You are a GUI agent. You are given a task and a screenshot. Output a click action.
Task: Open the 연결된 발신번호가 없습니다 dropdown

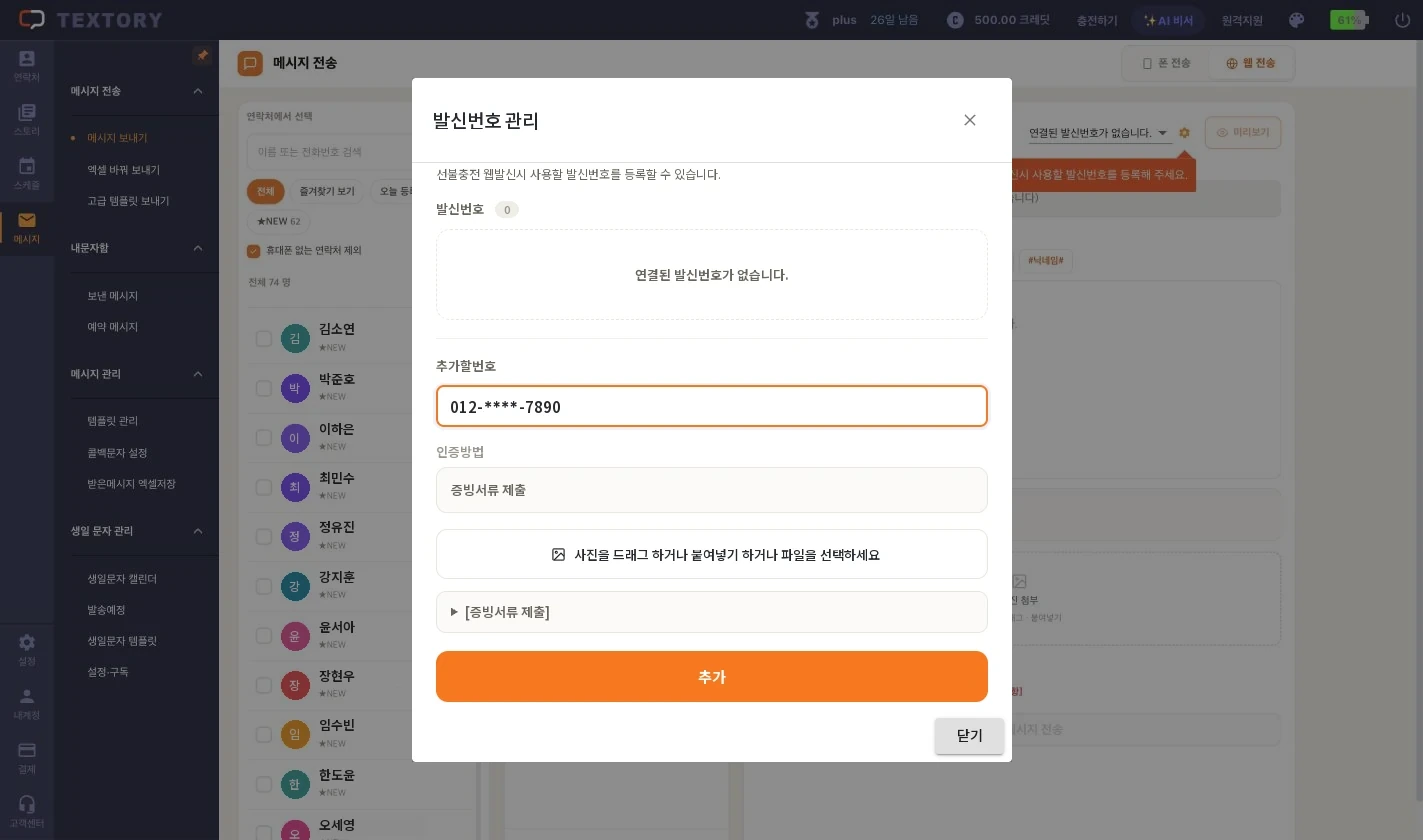(1098, 133)
